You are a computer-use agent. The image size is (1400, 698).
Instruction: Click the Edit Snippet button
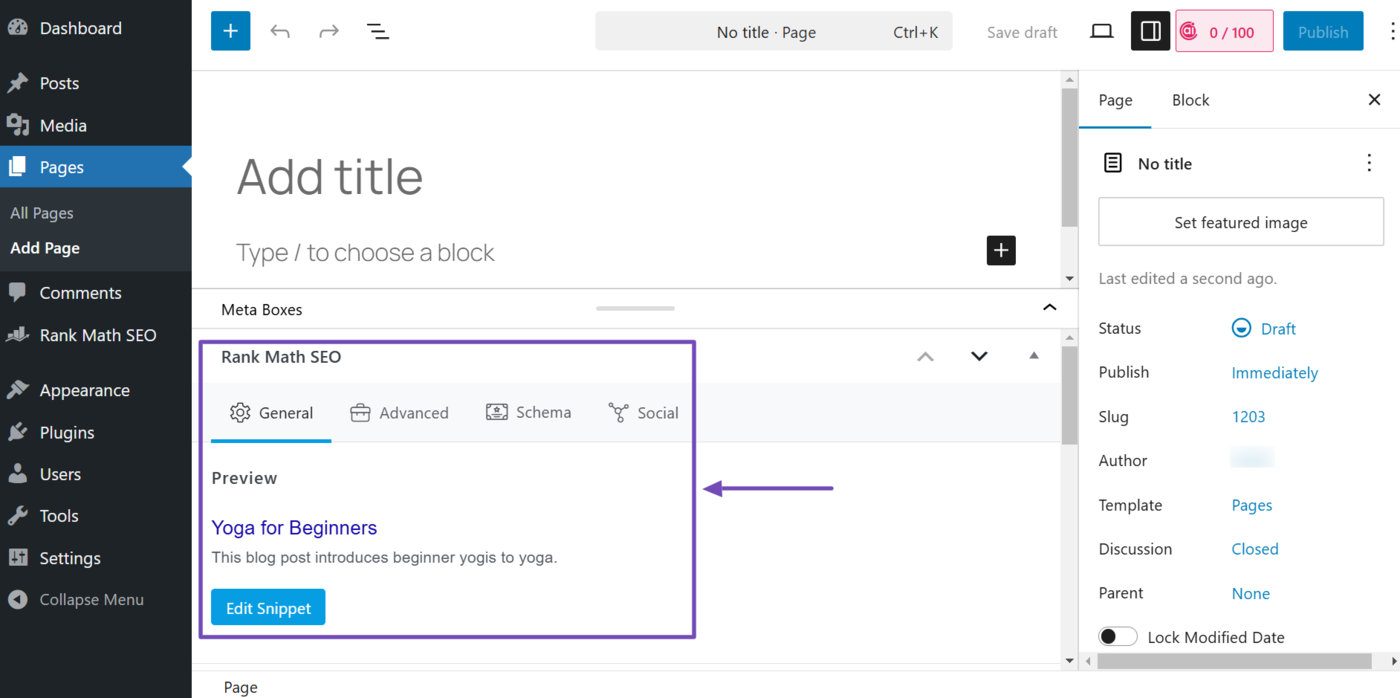pos(267,606)
